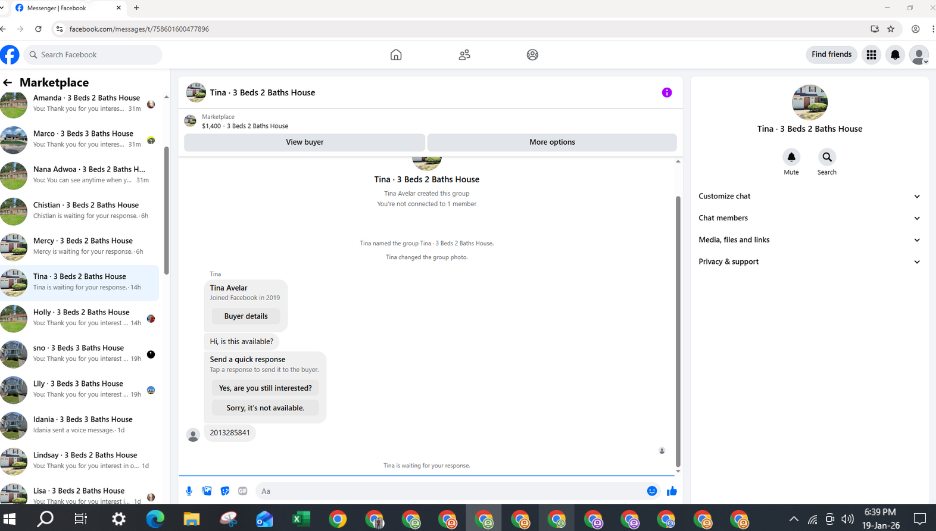Send a thumbs-up like
The height and width of the screenshot is (531, 936).
click(x=672, y=491)
